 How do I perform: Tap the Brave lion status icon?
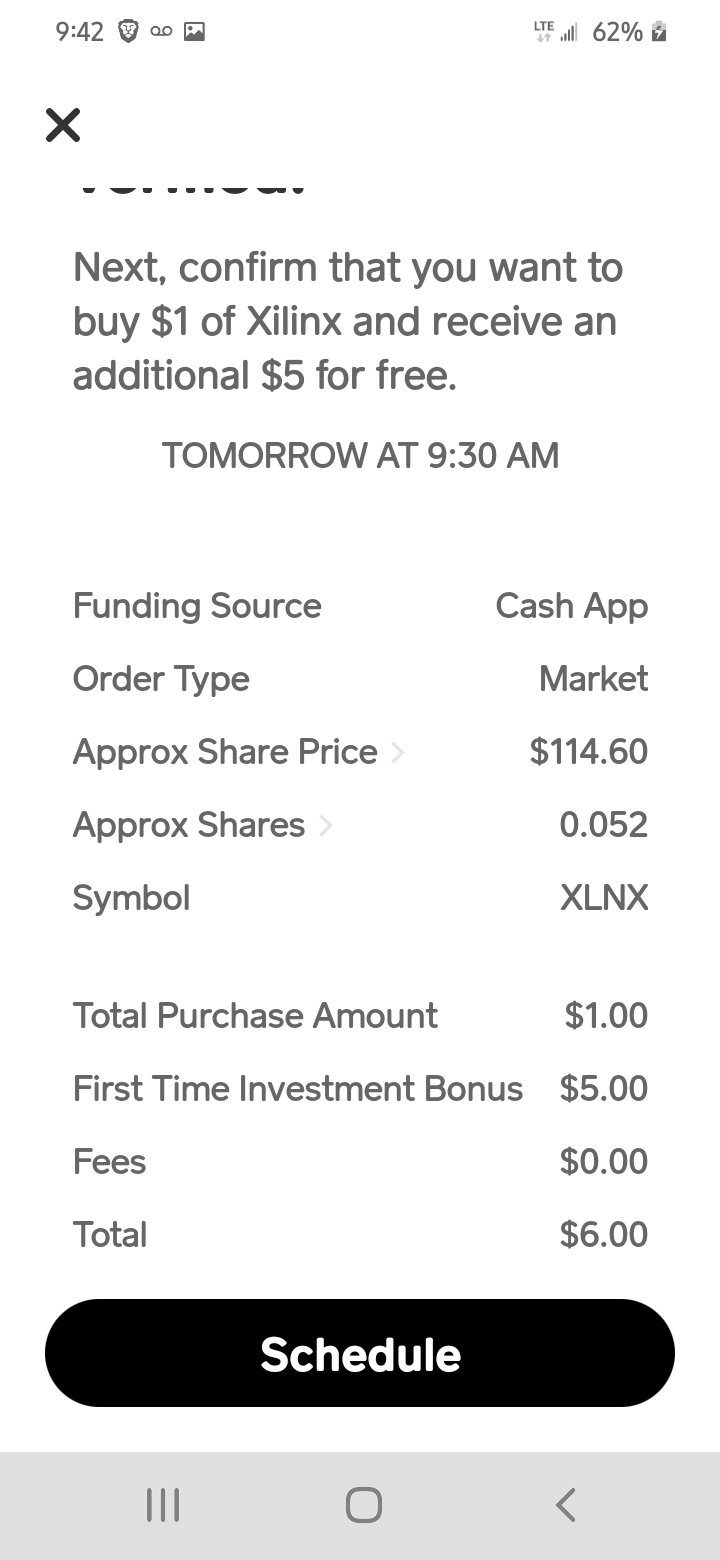click(x=127, y=32)
